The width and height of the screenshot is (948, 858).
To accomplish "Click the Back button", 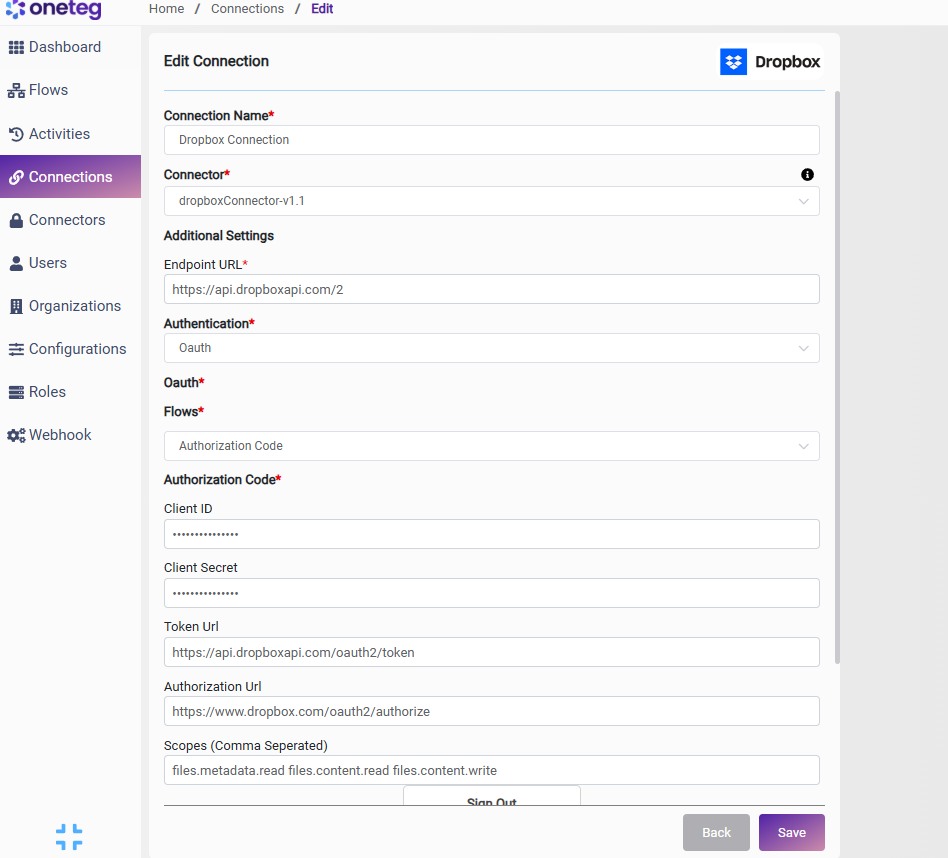I will tap(716, 832).
